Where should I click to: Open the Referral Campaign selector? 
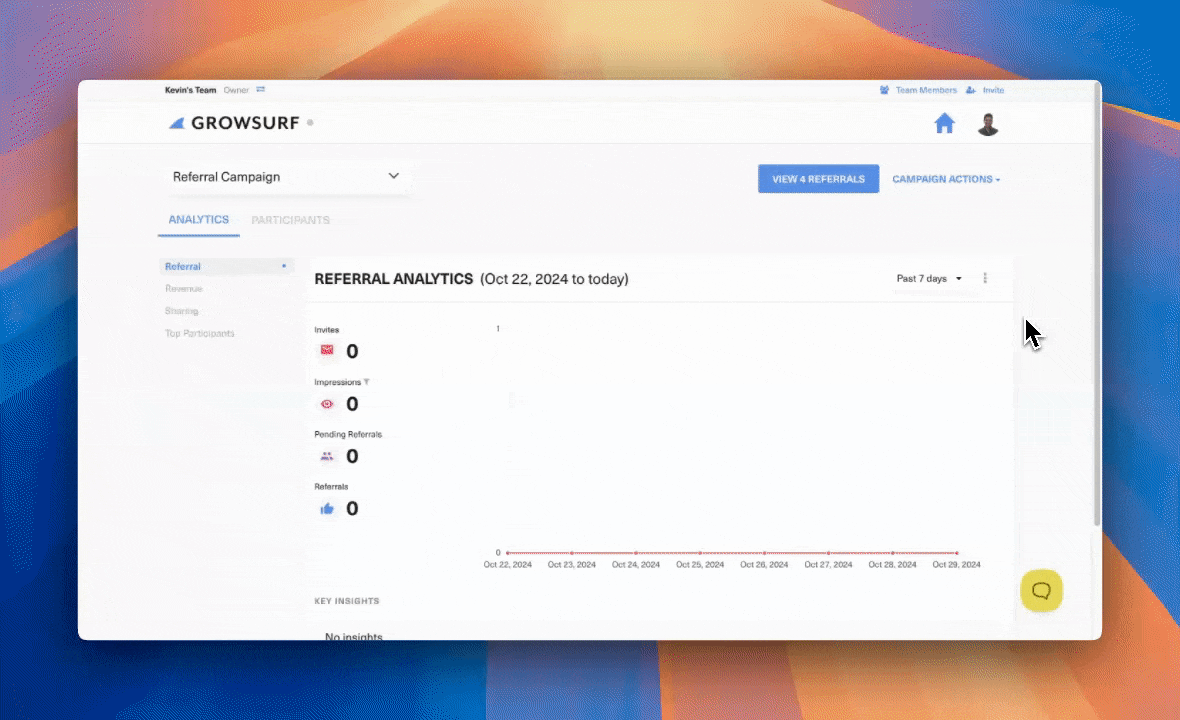(288, 176)
